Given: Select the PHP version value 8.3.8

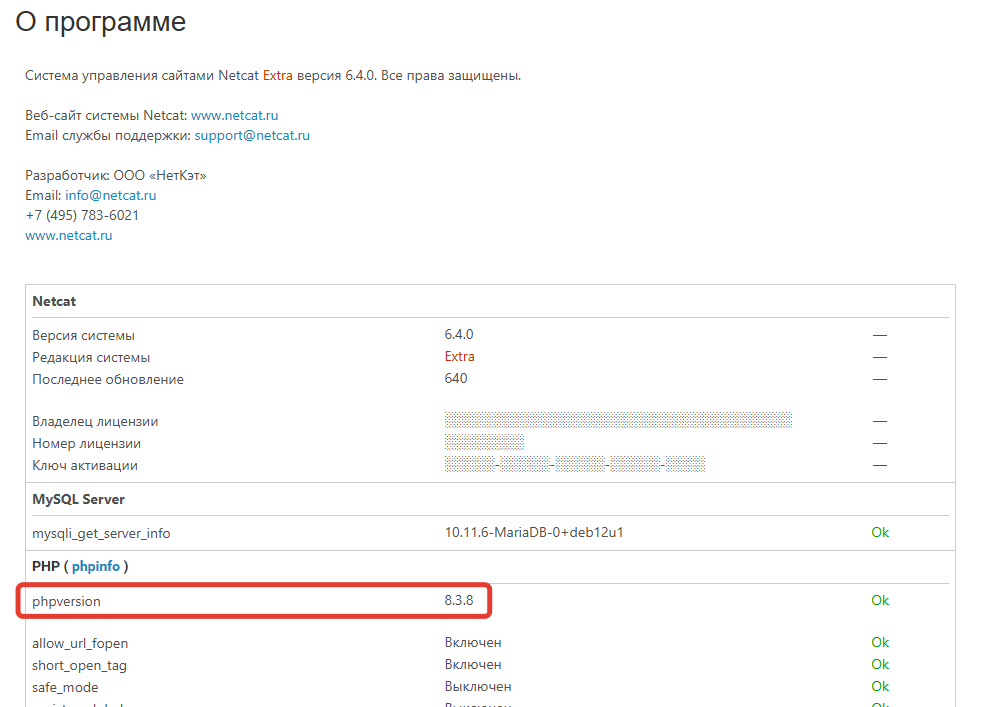Looking at the screenshot, I should pyautogui.click(x=459, y=600).
